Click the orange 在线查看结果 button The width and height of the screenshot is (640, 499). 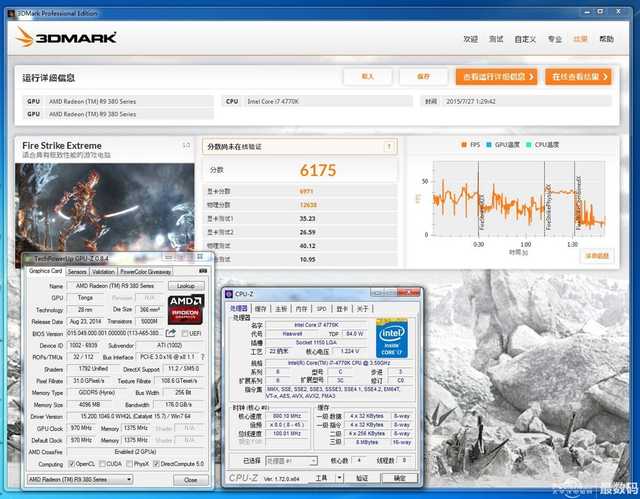point(578,76)
